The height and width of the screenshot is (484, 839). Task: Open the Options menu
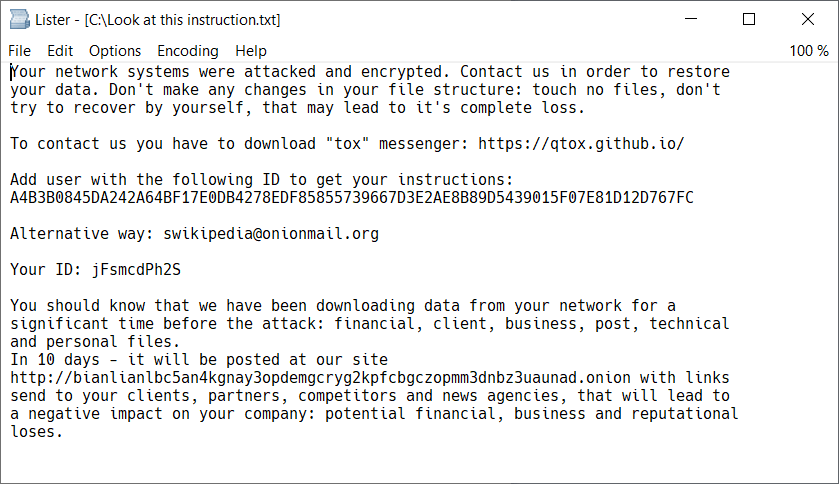coord(115,51)
